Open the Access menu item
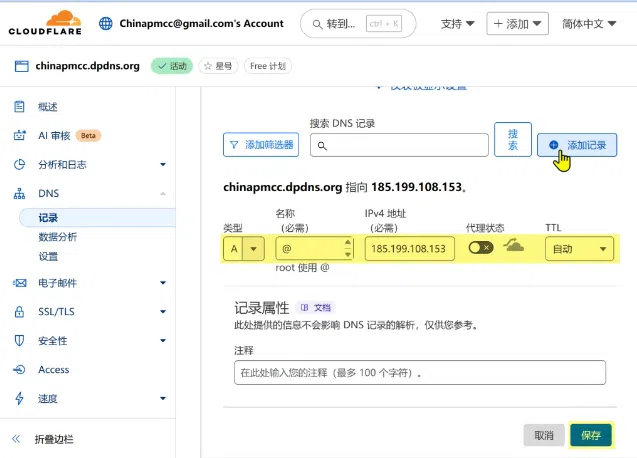 [x=54, y=369]
